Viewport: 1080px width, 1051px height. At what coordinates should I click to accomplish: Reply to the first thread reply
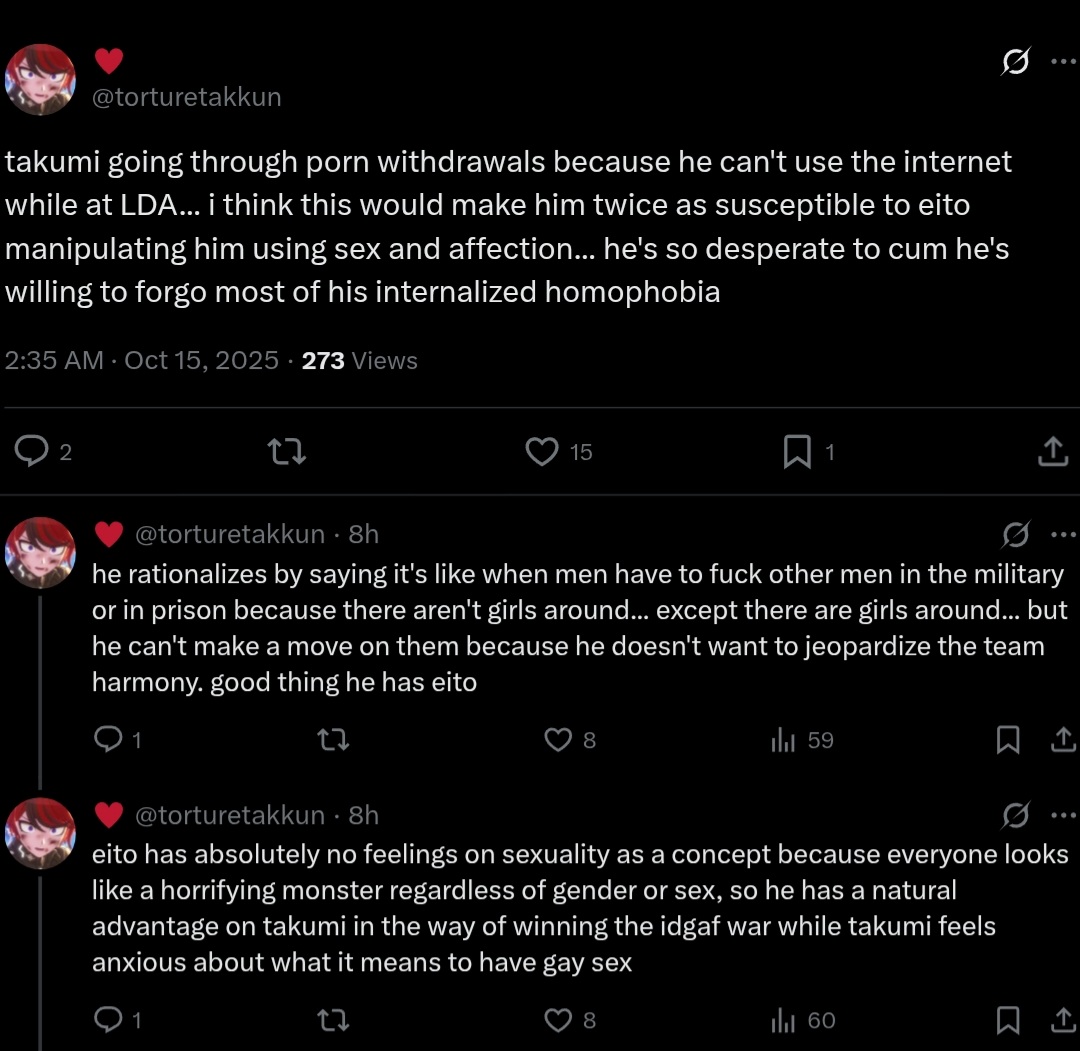pyautogui.click(x=106, y=740)
